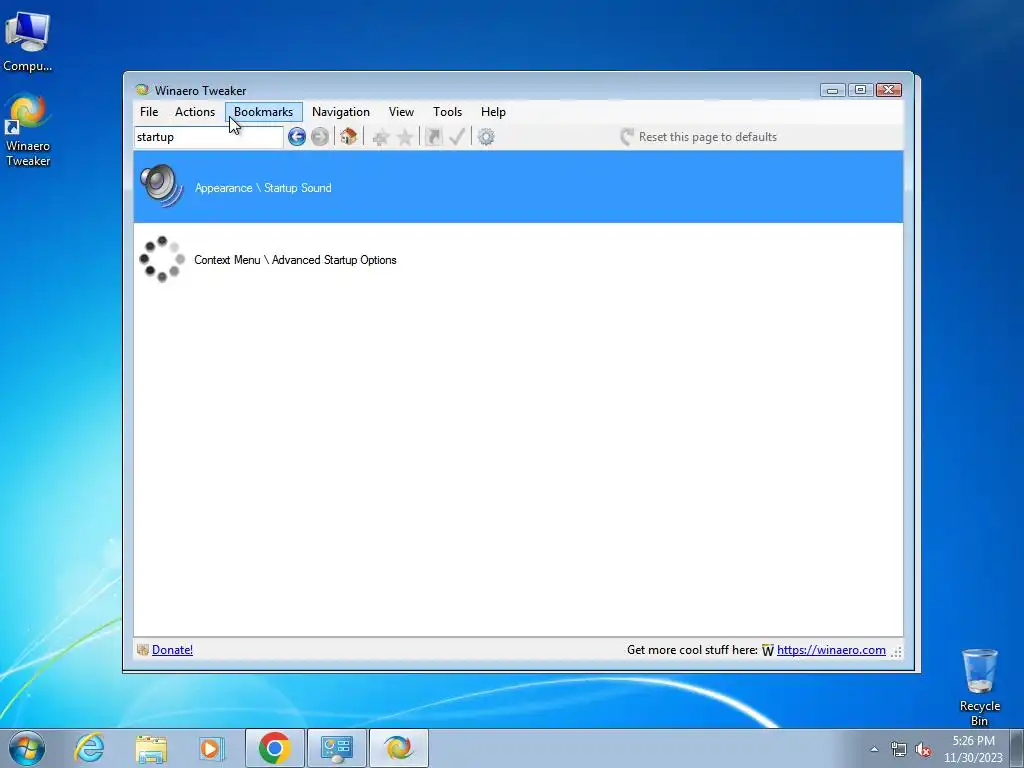Viewport: 1024px width, 768px height.
Task: Click the add bookmark star-plus icon
Action: pos(381,137)
